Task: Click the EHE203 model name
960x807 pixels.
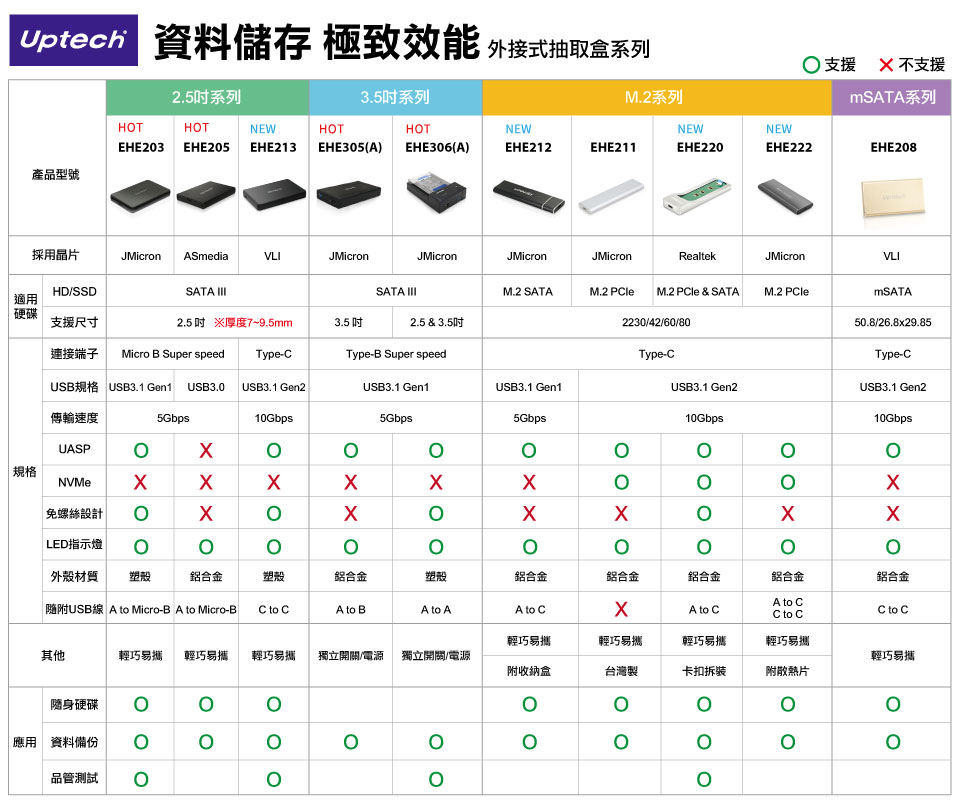Action: (141, 148)
